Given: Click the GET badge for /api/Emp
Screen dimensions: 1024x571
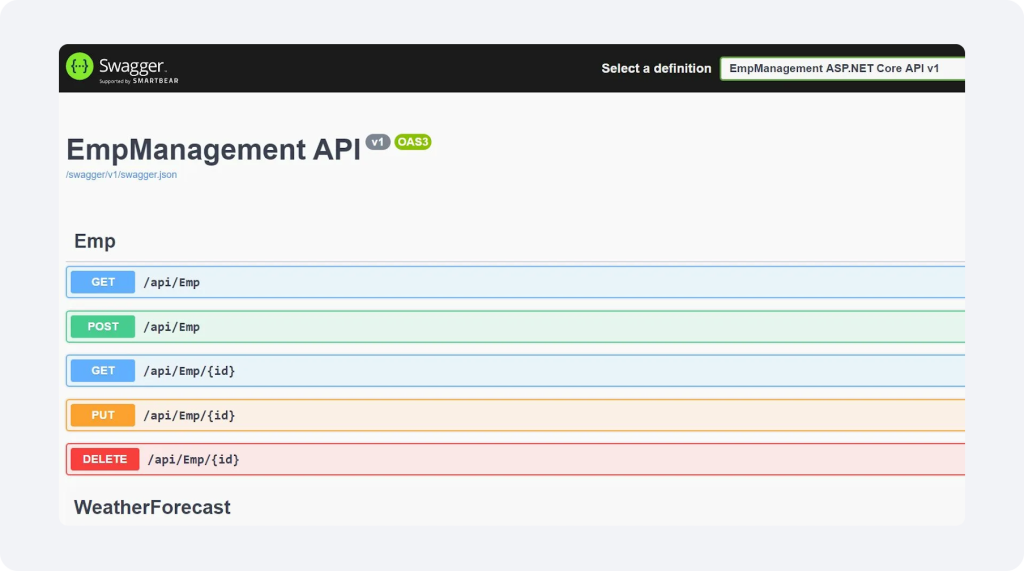Looking at the screenshot, I should [x=103, y=282].
